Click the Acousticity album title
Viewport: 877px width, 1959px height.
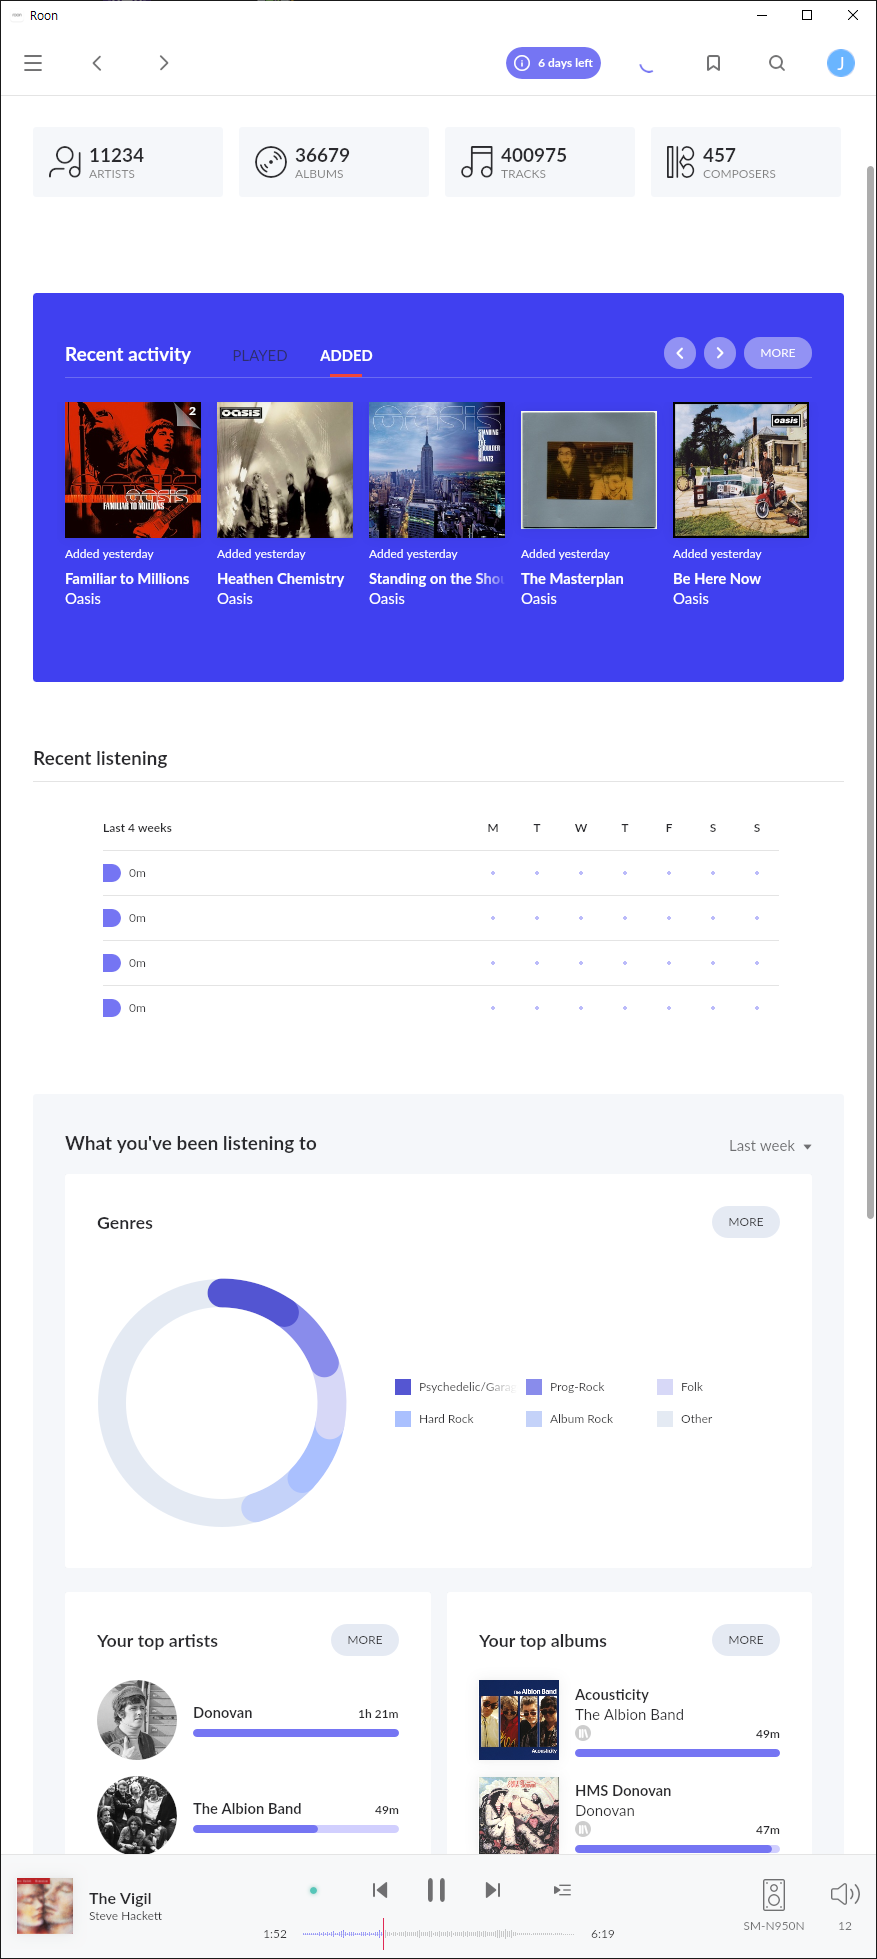tap(612, 1695)
